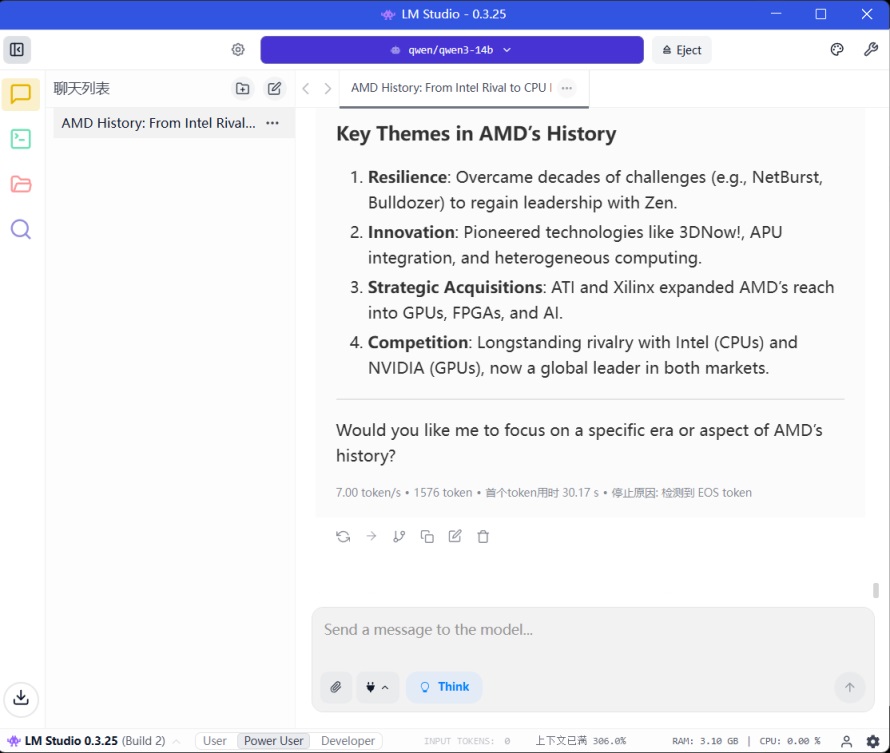
Task: Copy the message with copy icon
Action: (427, 536)
